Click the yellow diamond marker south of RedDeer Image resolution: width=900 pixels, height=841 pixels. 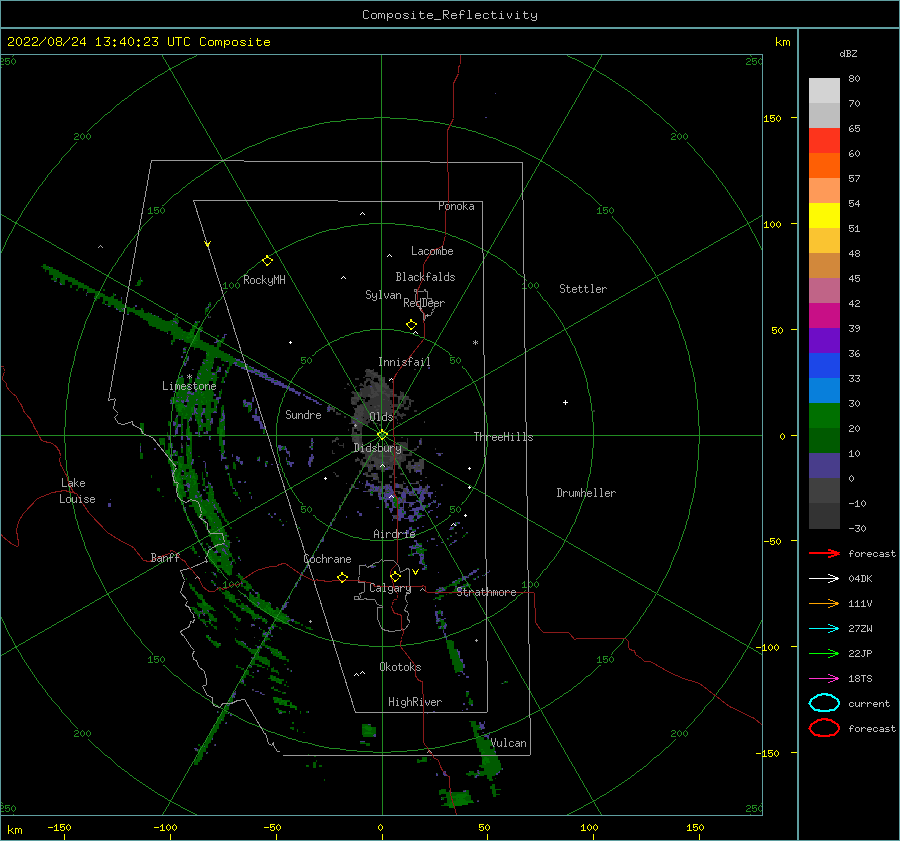pyautogui.click(x=411, y=325)
